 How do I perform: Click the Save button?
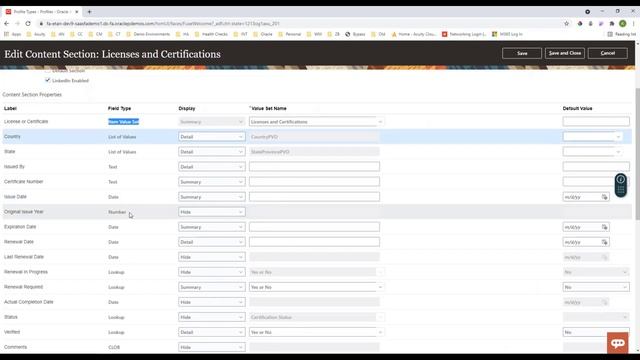coord(522,53)
